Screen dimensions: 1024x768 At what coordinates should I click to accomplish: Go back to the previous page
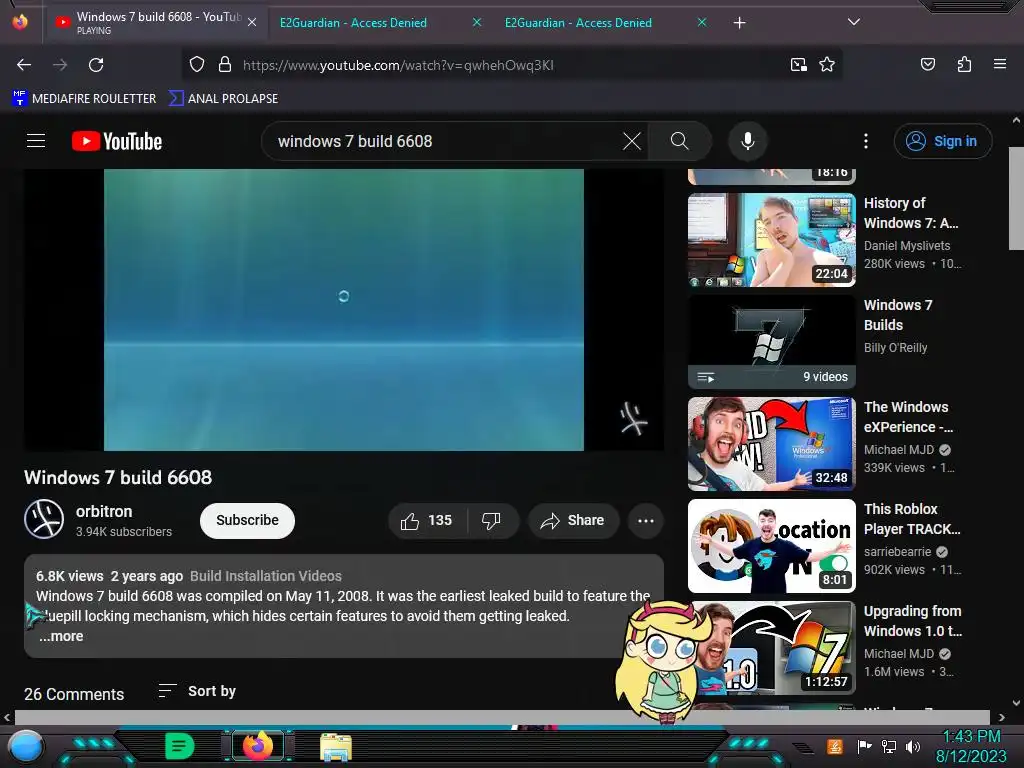click(24, 65)
